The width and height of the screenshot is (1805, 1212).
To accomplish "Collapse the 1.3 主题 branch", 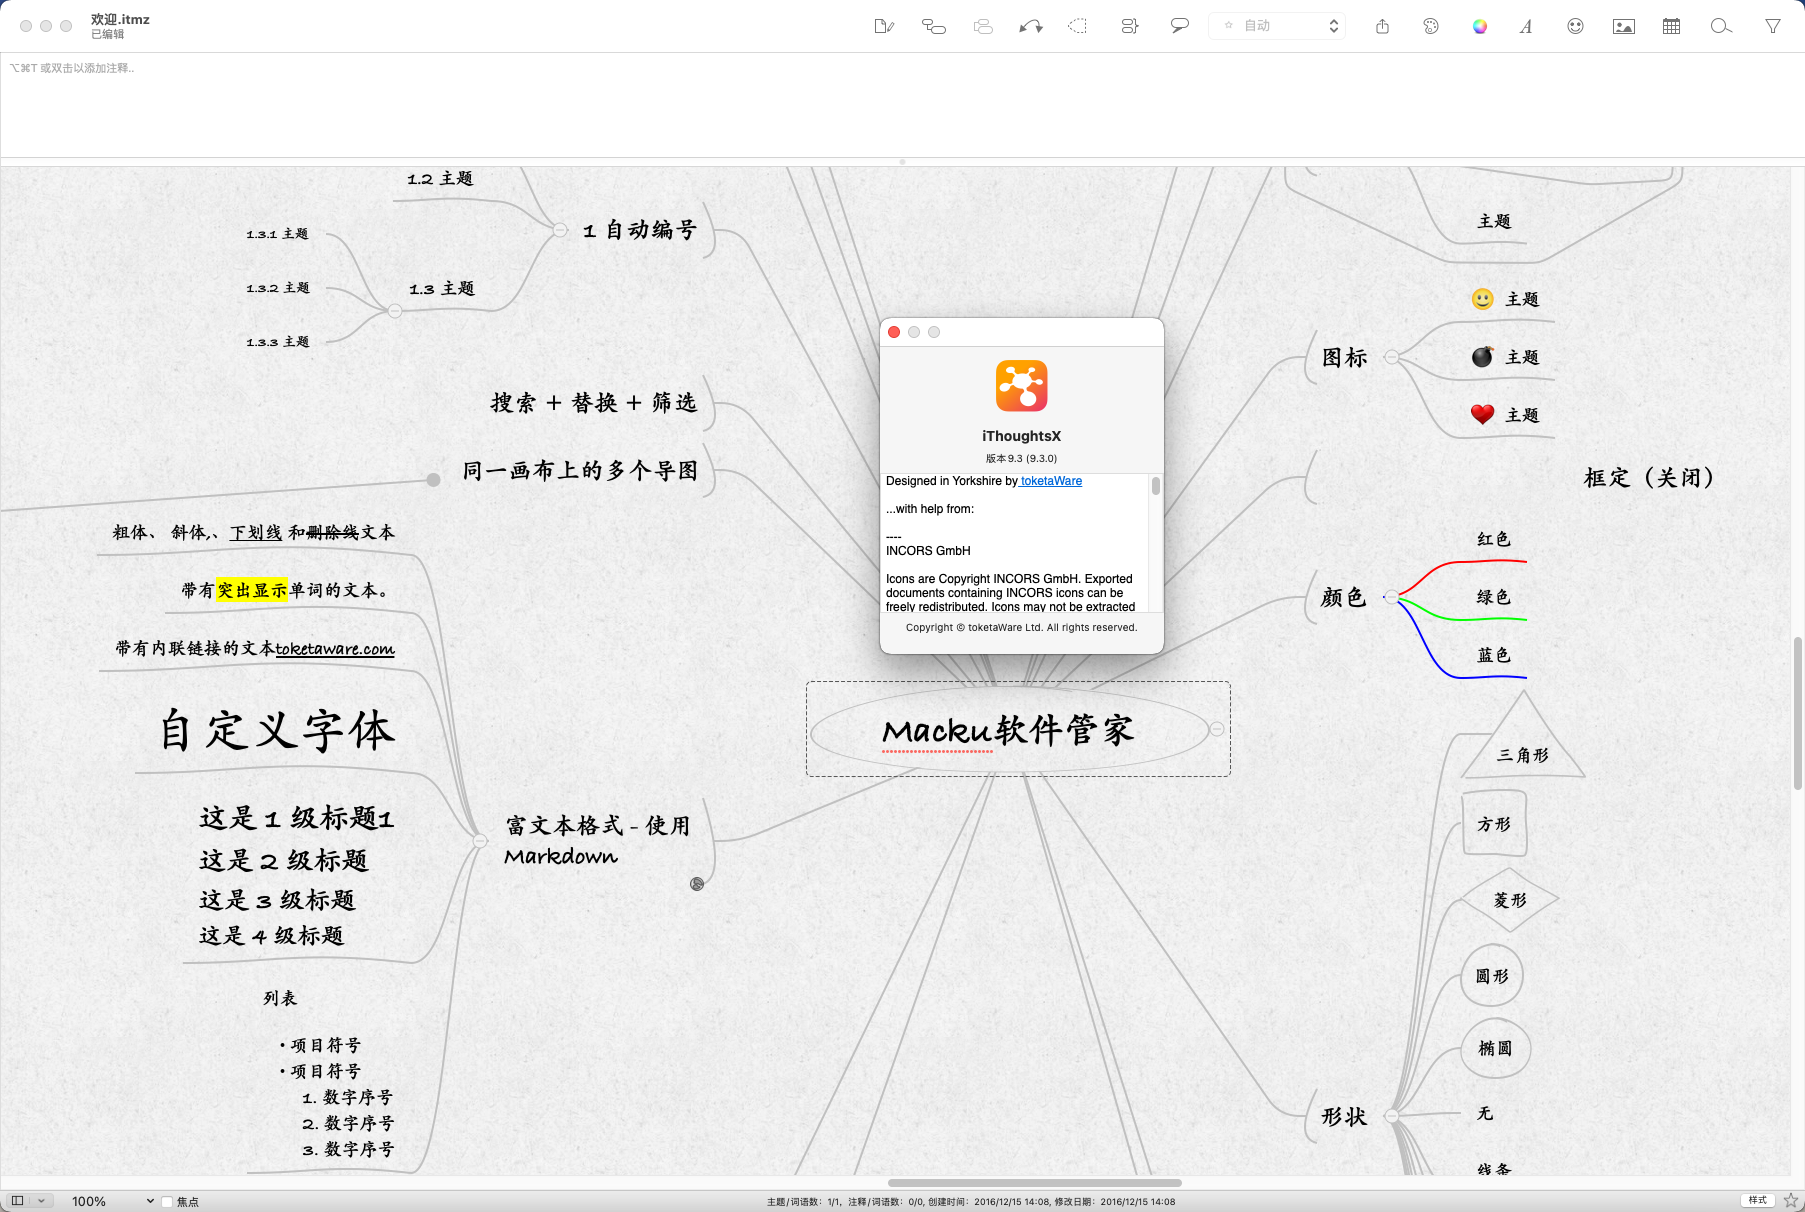I will tap(395, 311).
